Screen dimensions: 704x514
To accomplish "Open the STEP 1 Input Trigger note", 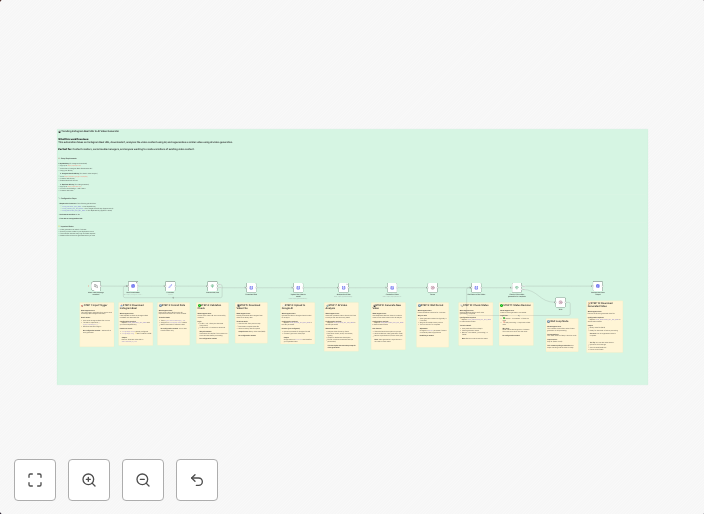I will tap(97, 325).
